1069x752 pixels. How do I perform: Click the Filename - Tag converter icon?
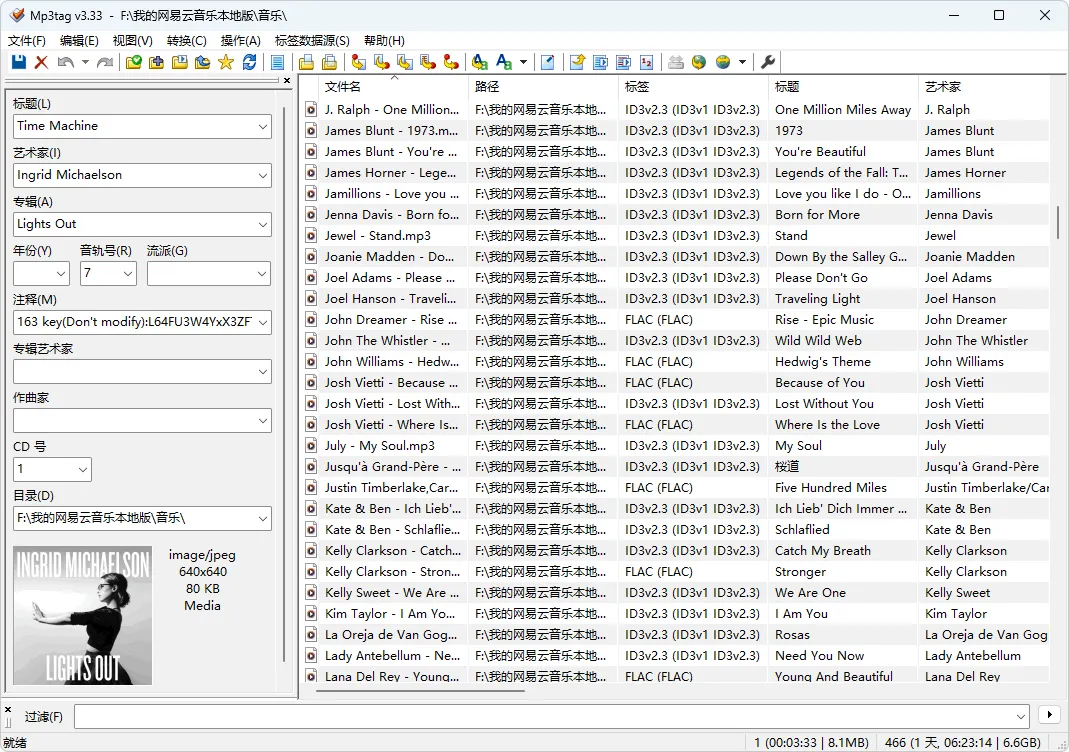[382, 63]
